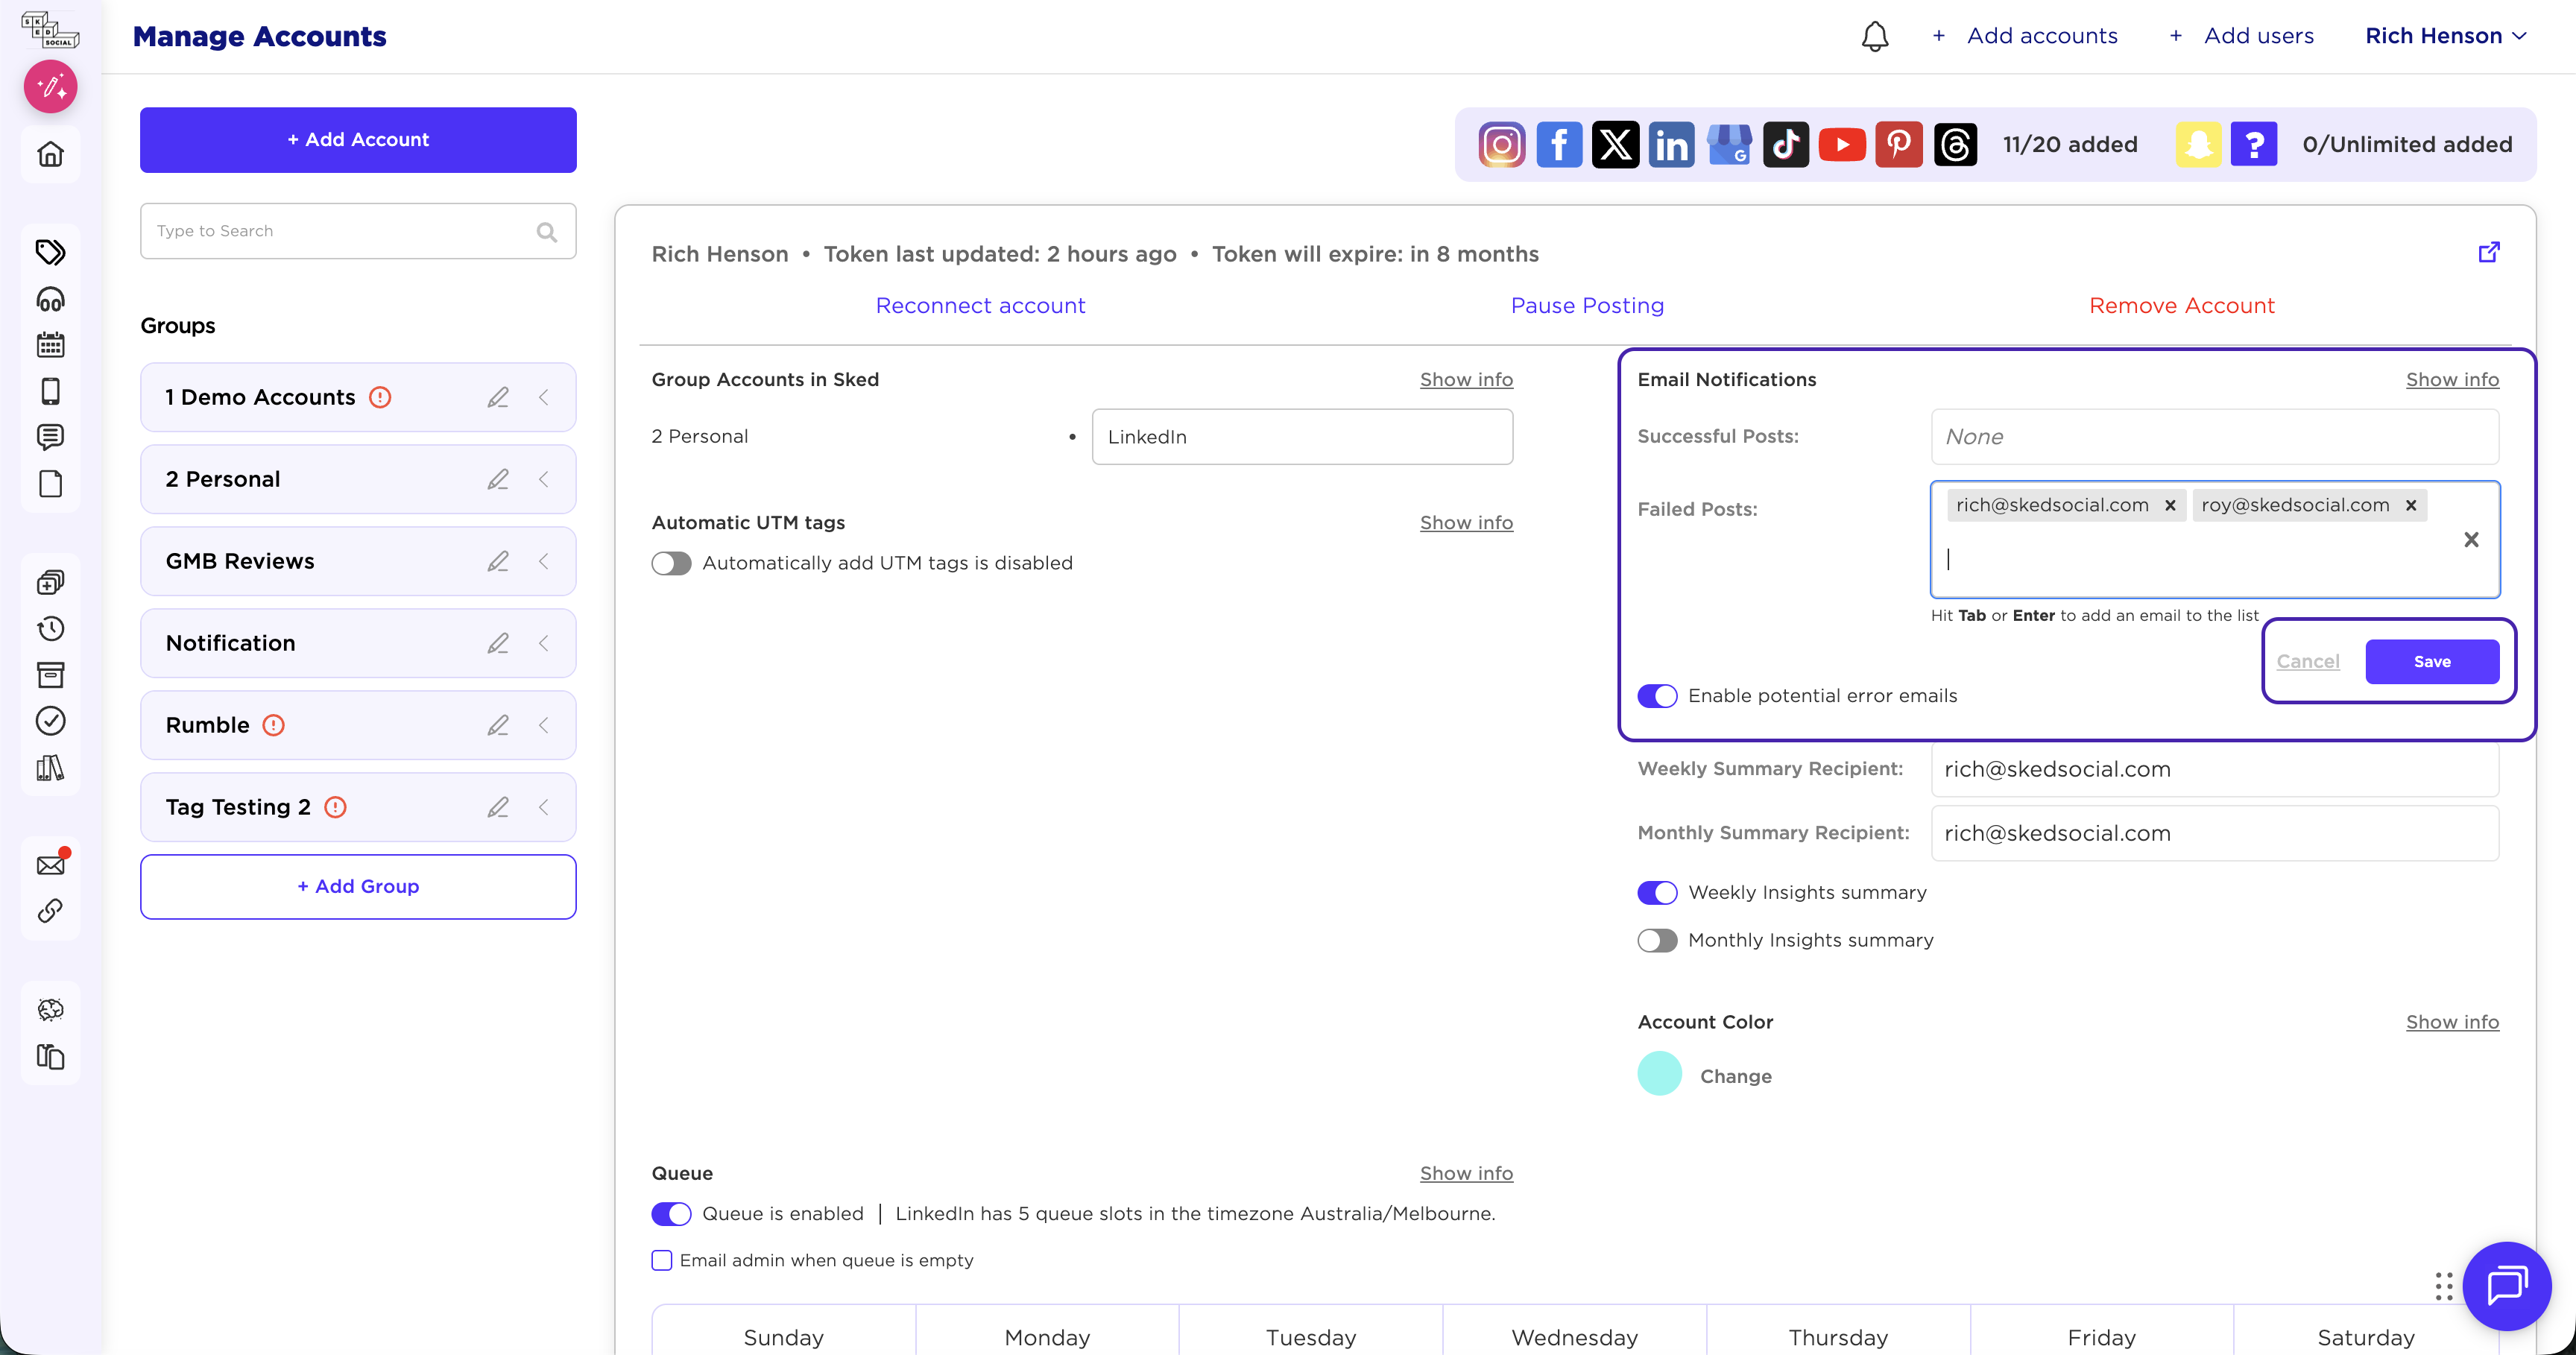The height and width of the screenshot is (1355, 2576).
Task: Select the Wednesday queue day tab
Action: coord(1574,1336)
